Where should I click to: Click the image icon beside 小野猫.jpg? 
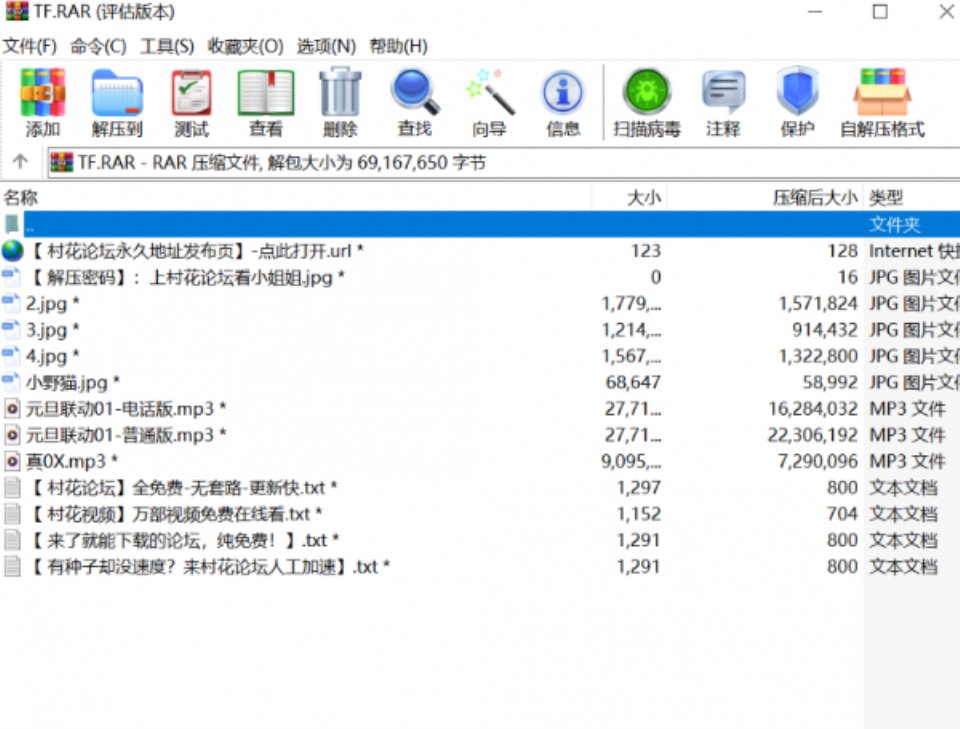coord(10,383)
